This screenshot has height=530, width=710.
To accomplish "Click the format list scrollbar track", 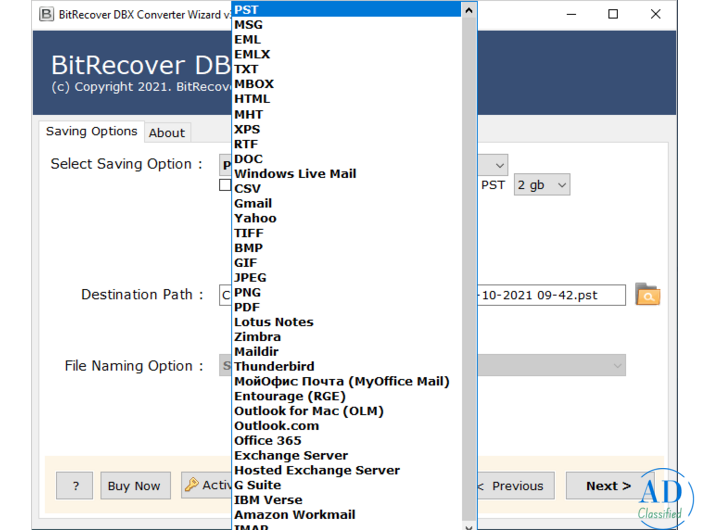I will coord(469,272).
